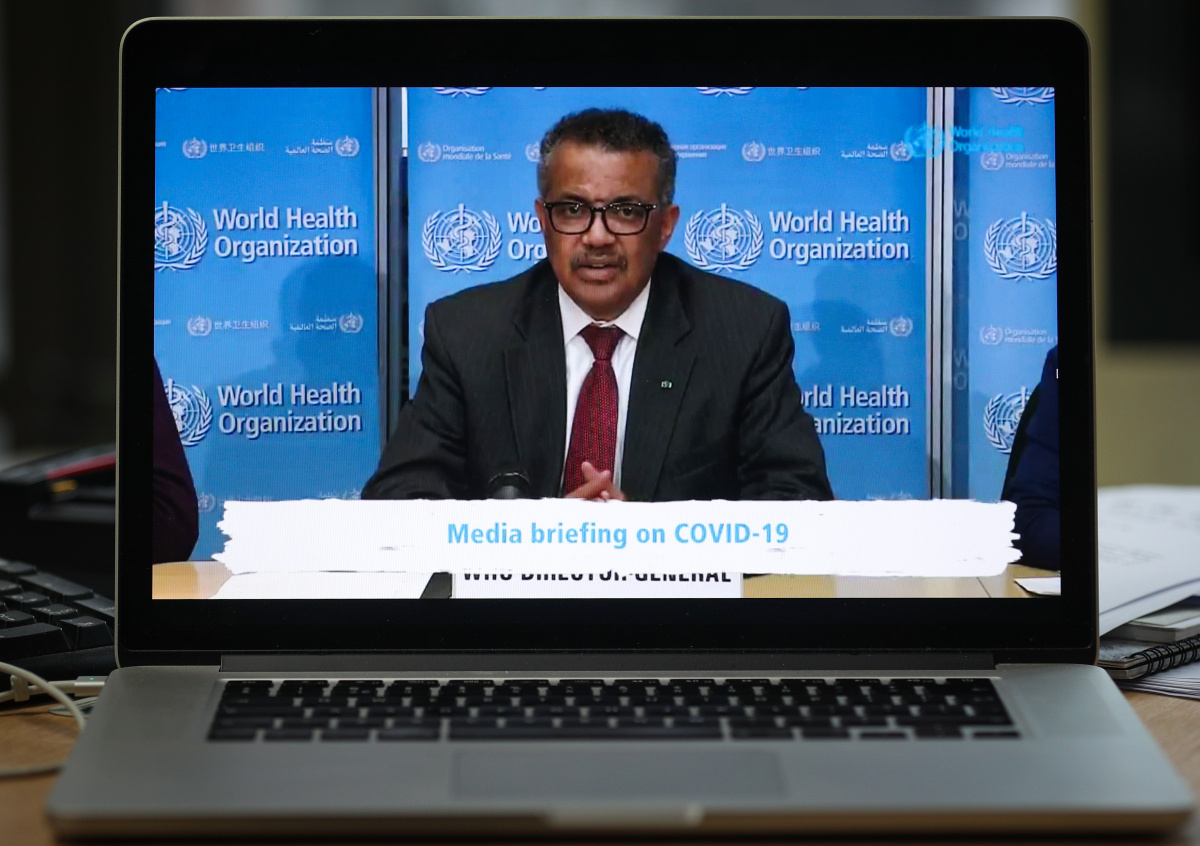1200x846 pixels.
Task: Click the 'Media briefing on COVID-19' caption
Action: pos(617,534)
